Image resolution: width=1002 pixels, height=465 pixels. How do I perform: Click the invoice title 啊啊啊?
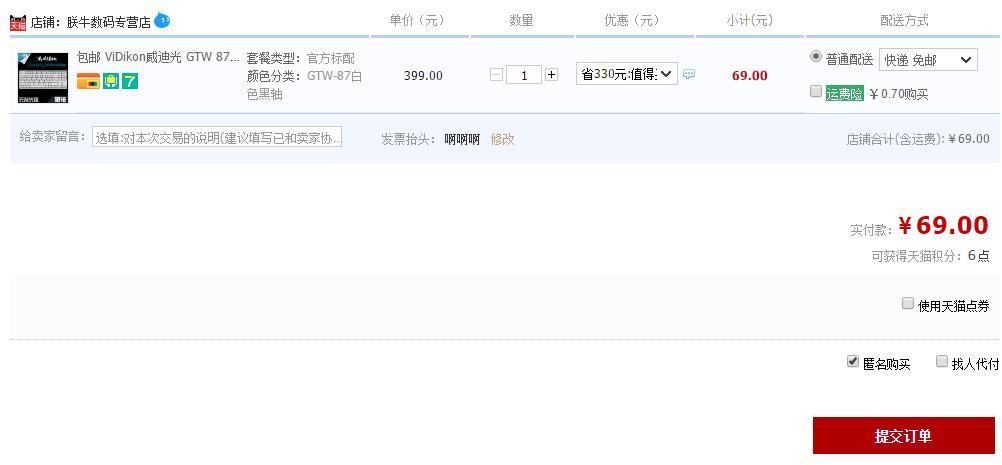pos(462,139)
